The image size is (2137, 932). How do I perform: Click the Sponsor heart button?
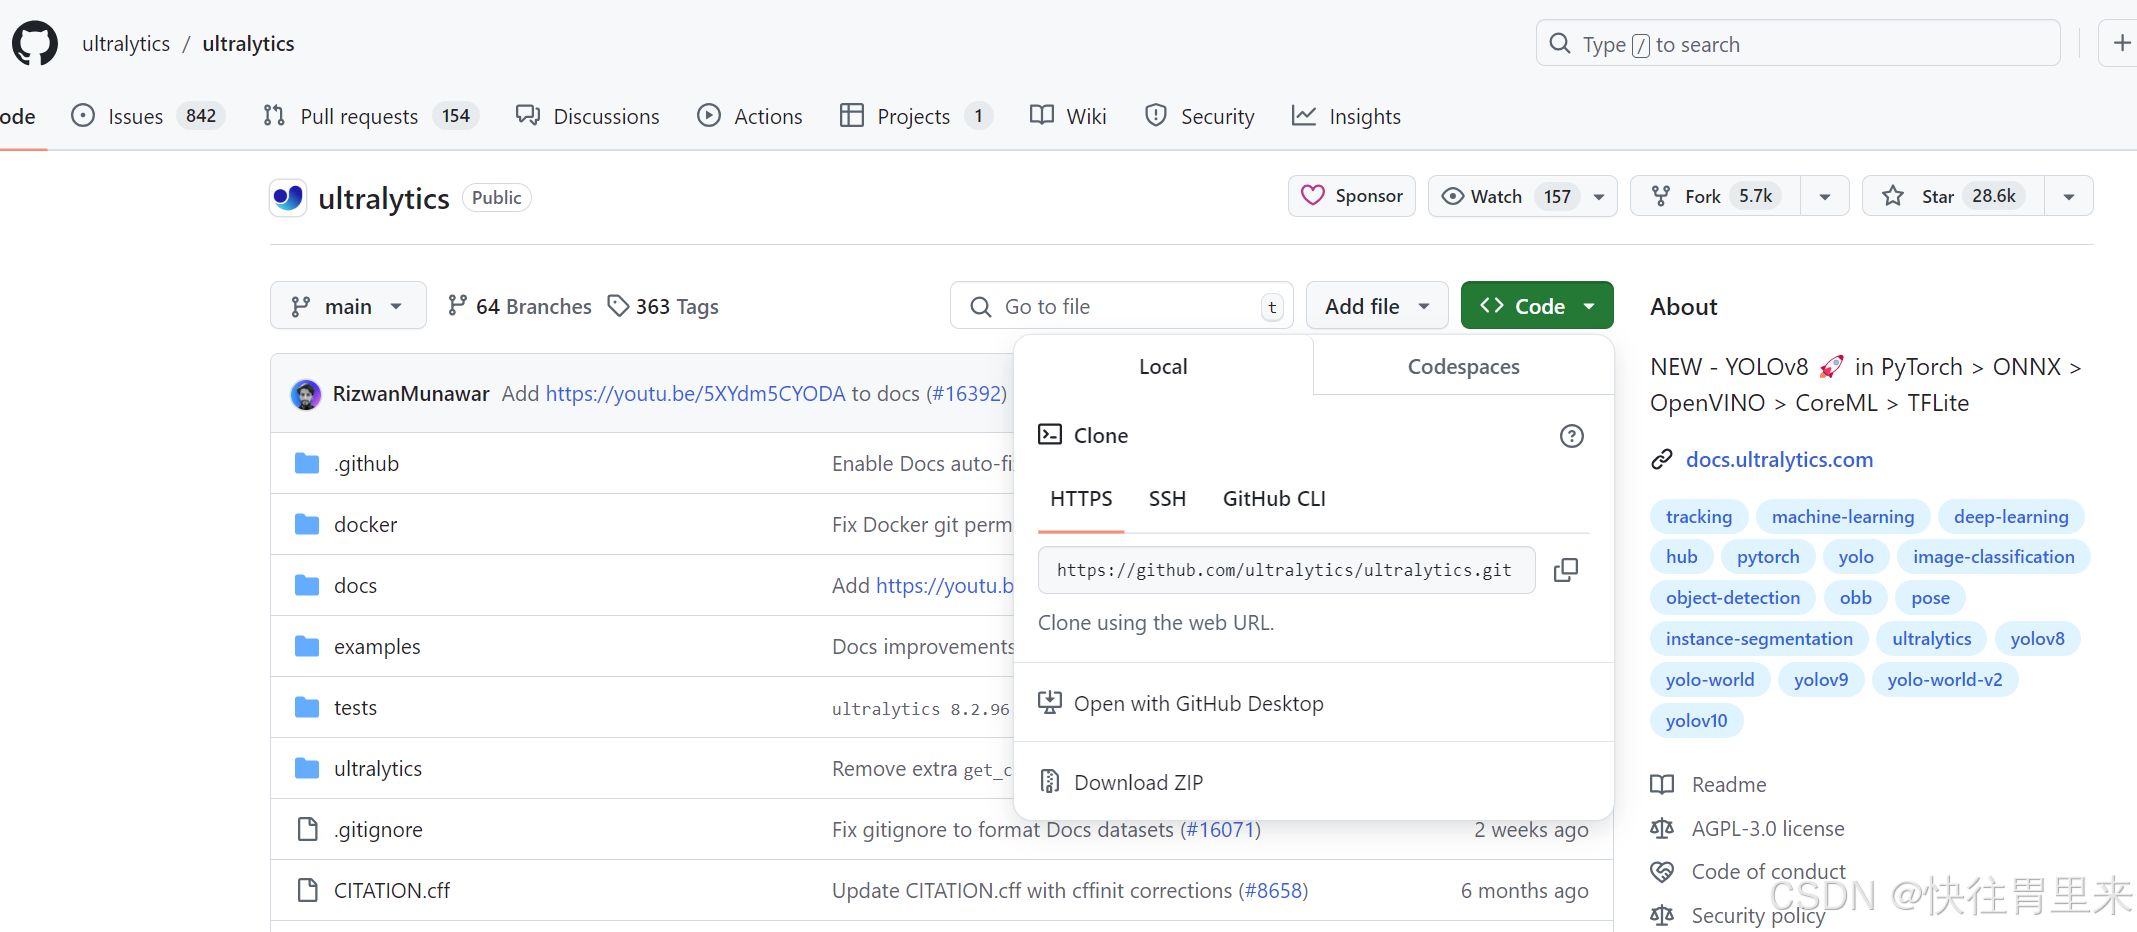click(x=1352, y=196)
